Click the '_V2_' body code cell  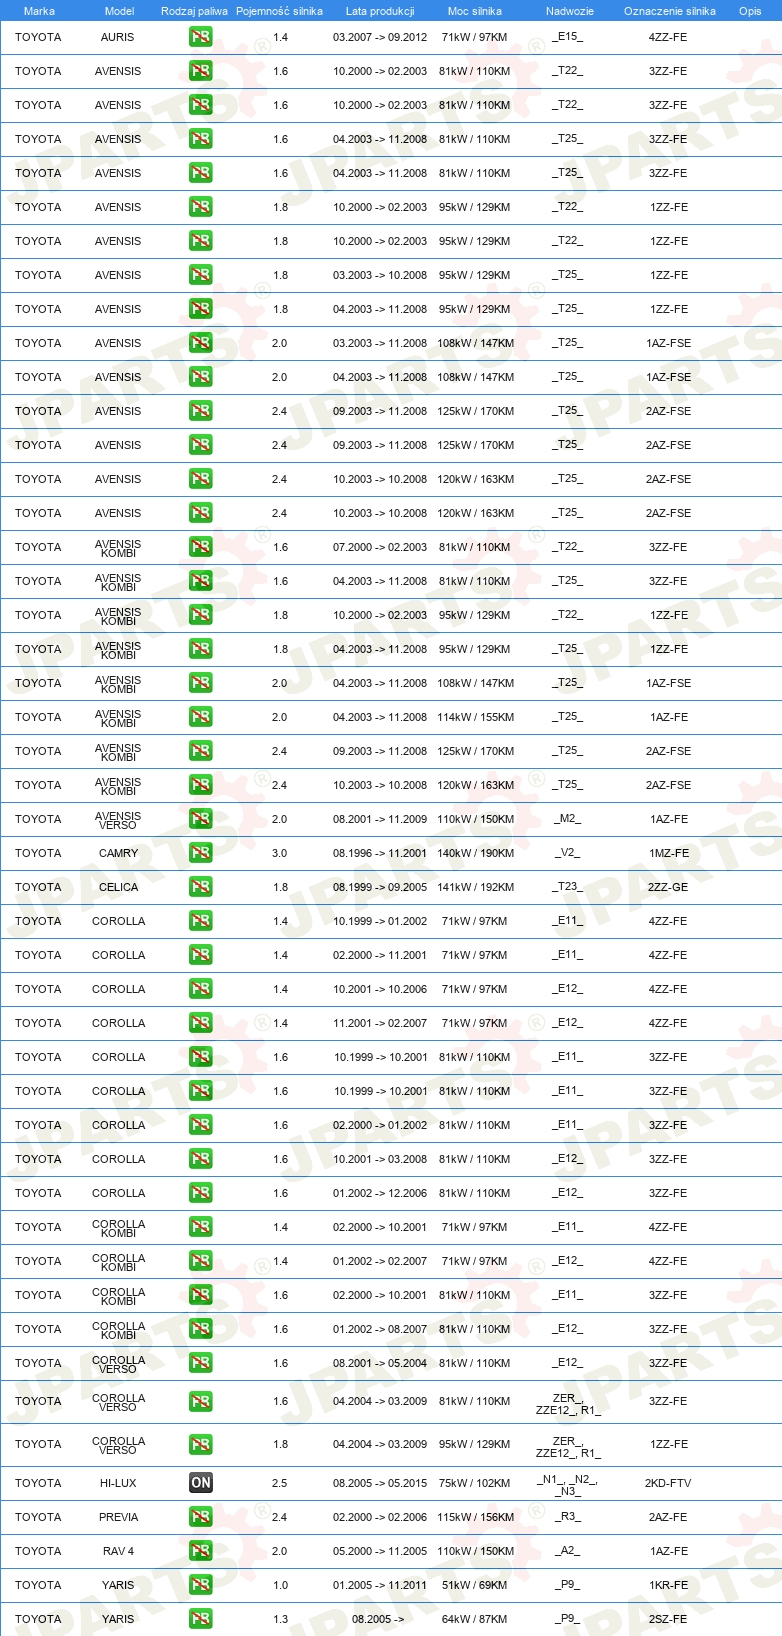567,853
